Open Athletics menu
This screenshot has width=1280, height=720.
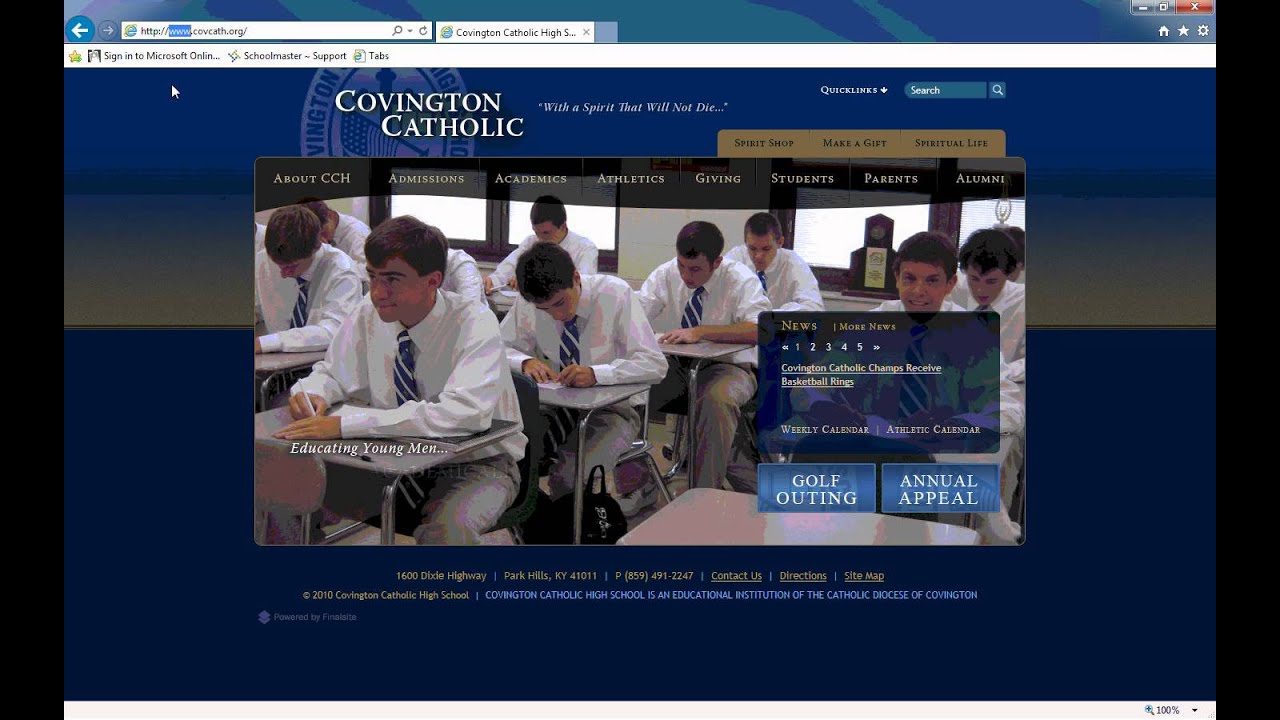[631, 178]
